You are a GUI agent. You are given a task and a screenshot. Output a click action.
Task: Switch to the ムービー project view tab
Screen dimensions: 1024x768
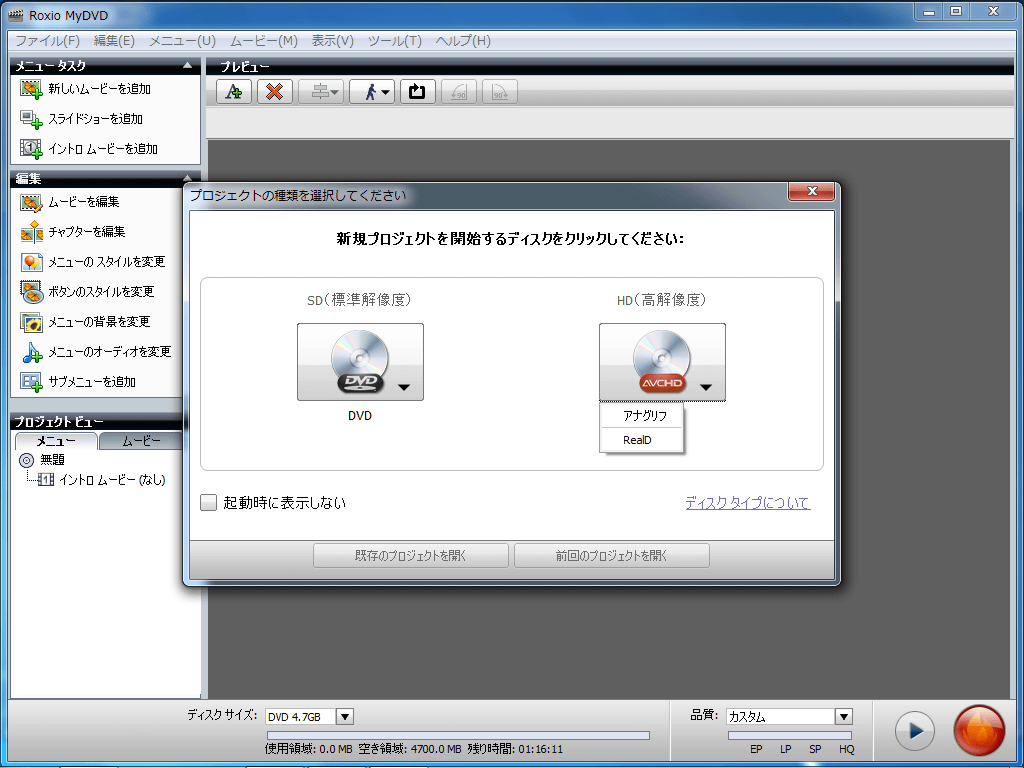(141, 441)
